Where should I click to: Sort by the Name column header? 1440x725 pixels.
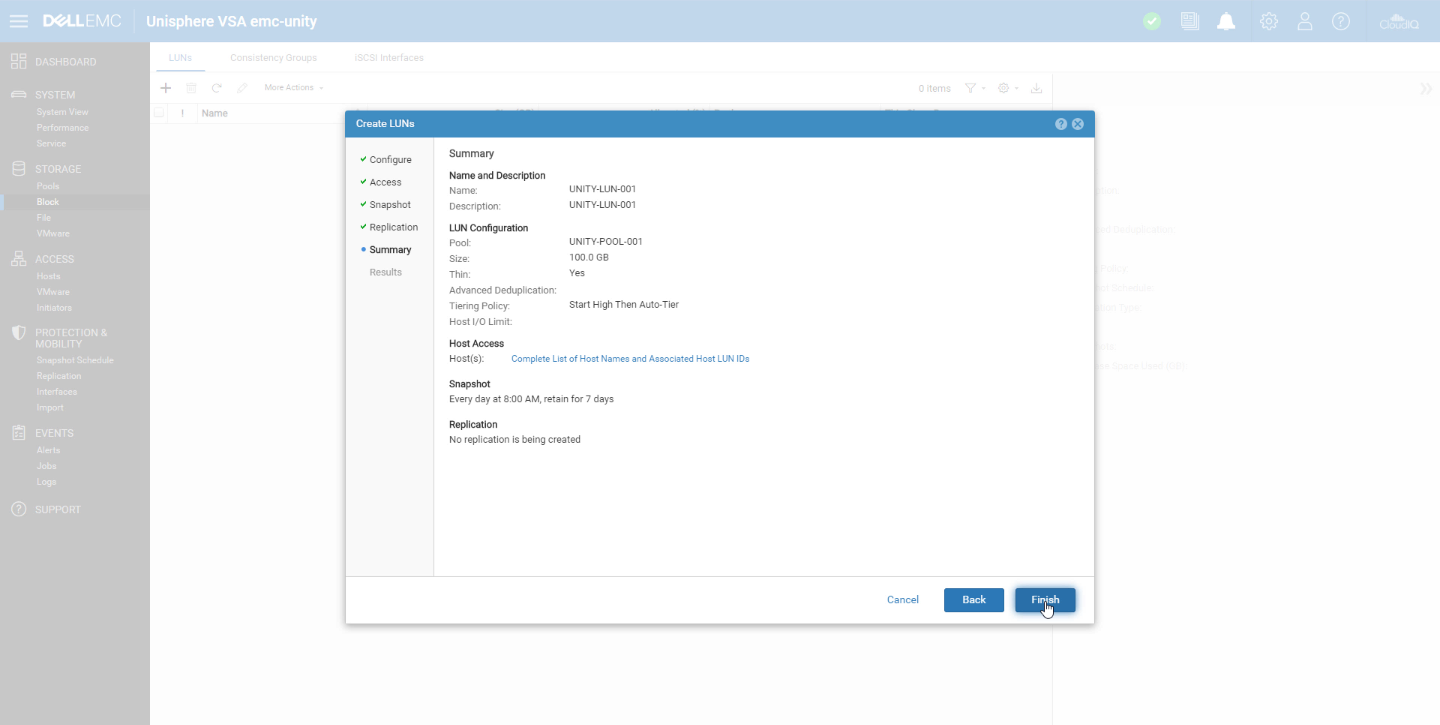pyautogui.click(x=215, y=113)
